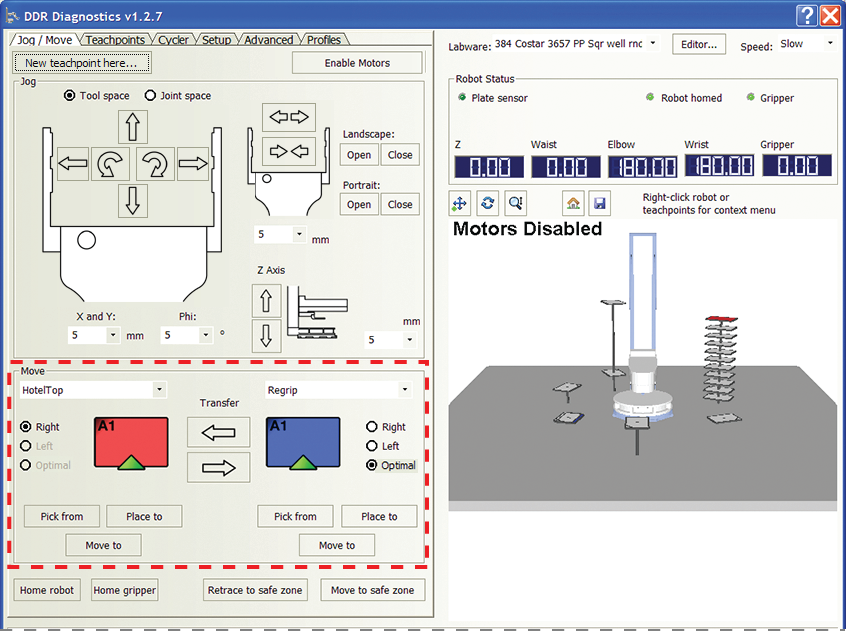Click the Home robot button
846x631 pixels.
[x=47, y=590]
